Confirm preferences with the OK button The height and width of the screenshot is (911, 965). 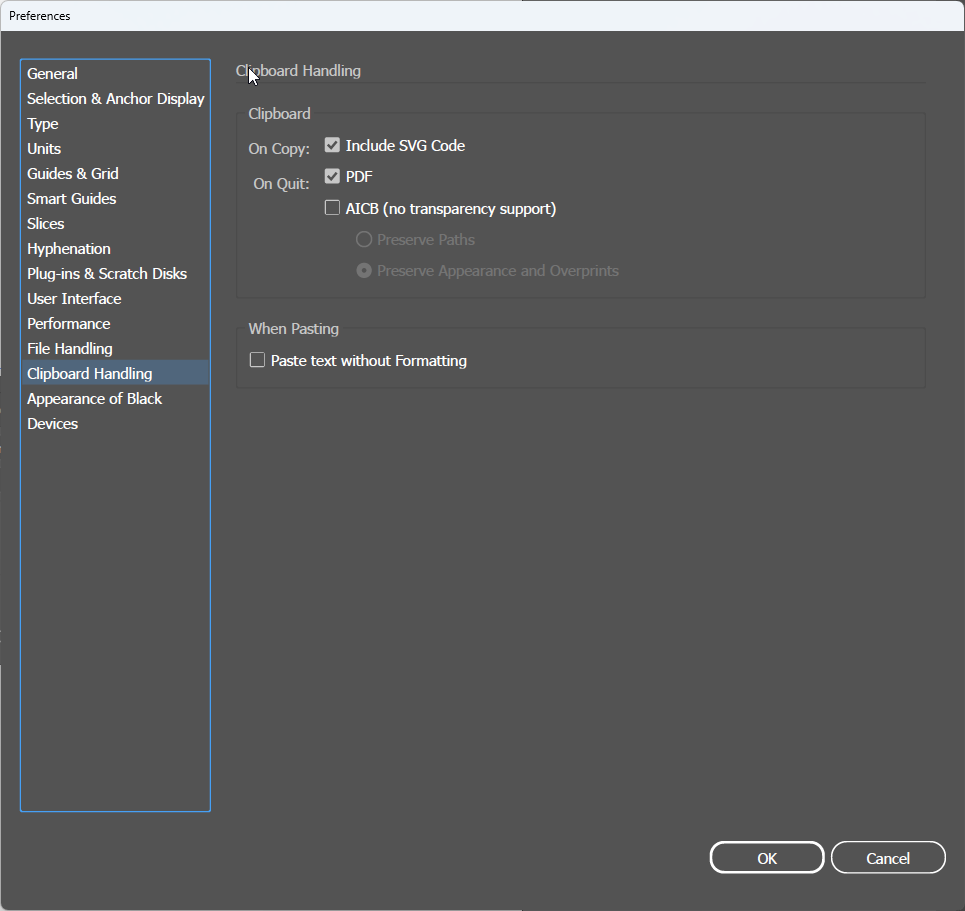click(x=766, y=857)
